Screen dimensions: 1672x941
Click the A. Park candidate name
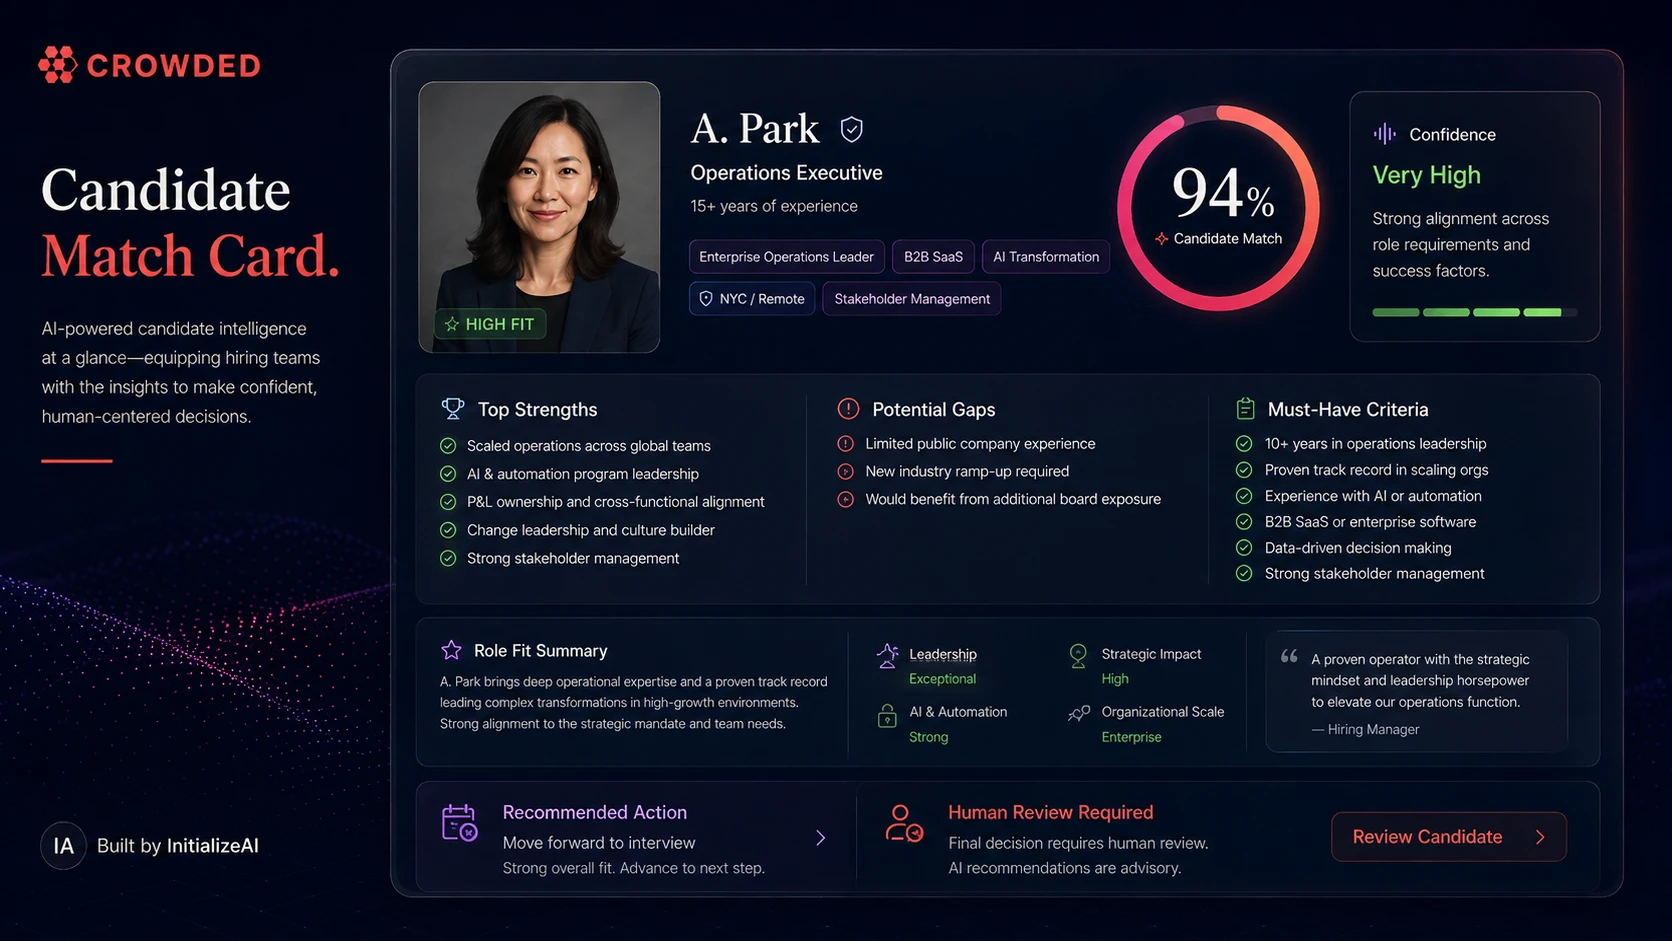pos(755,129)
